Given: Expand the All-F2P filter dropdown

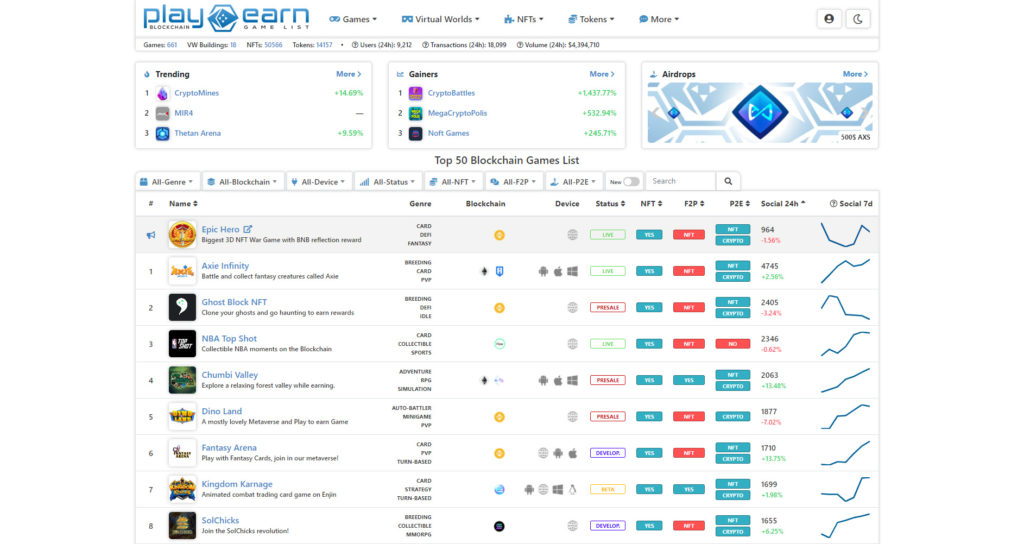Looking at the screenshot, I should [513, 182].
